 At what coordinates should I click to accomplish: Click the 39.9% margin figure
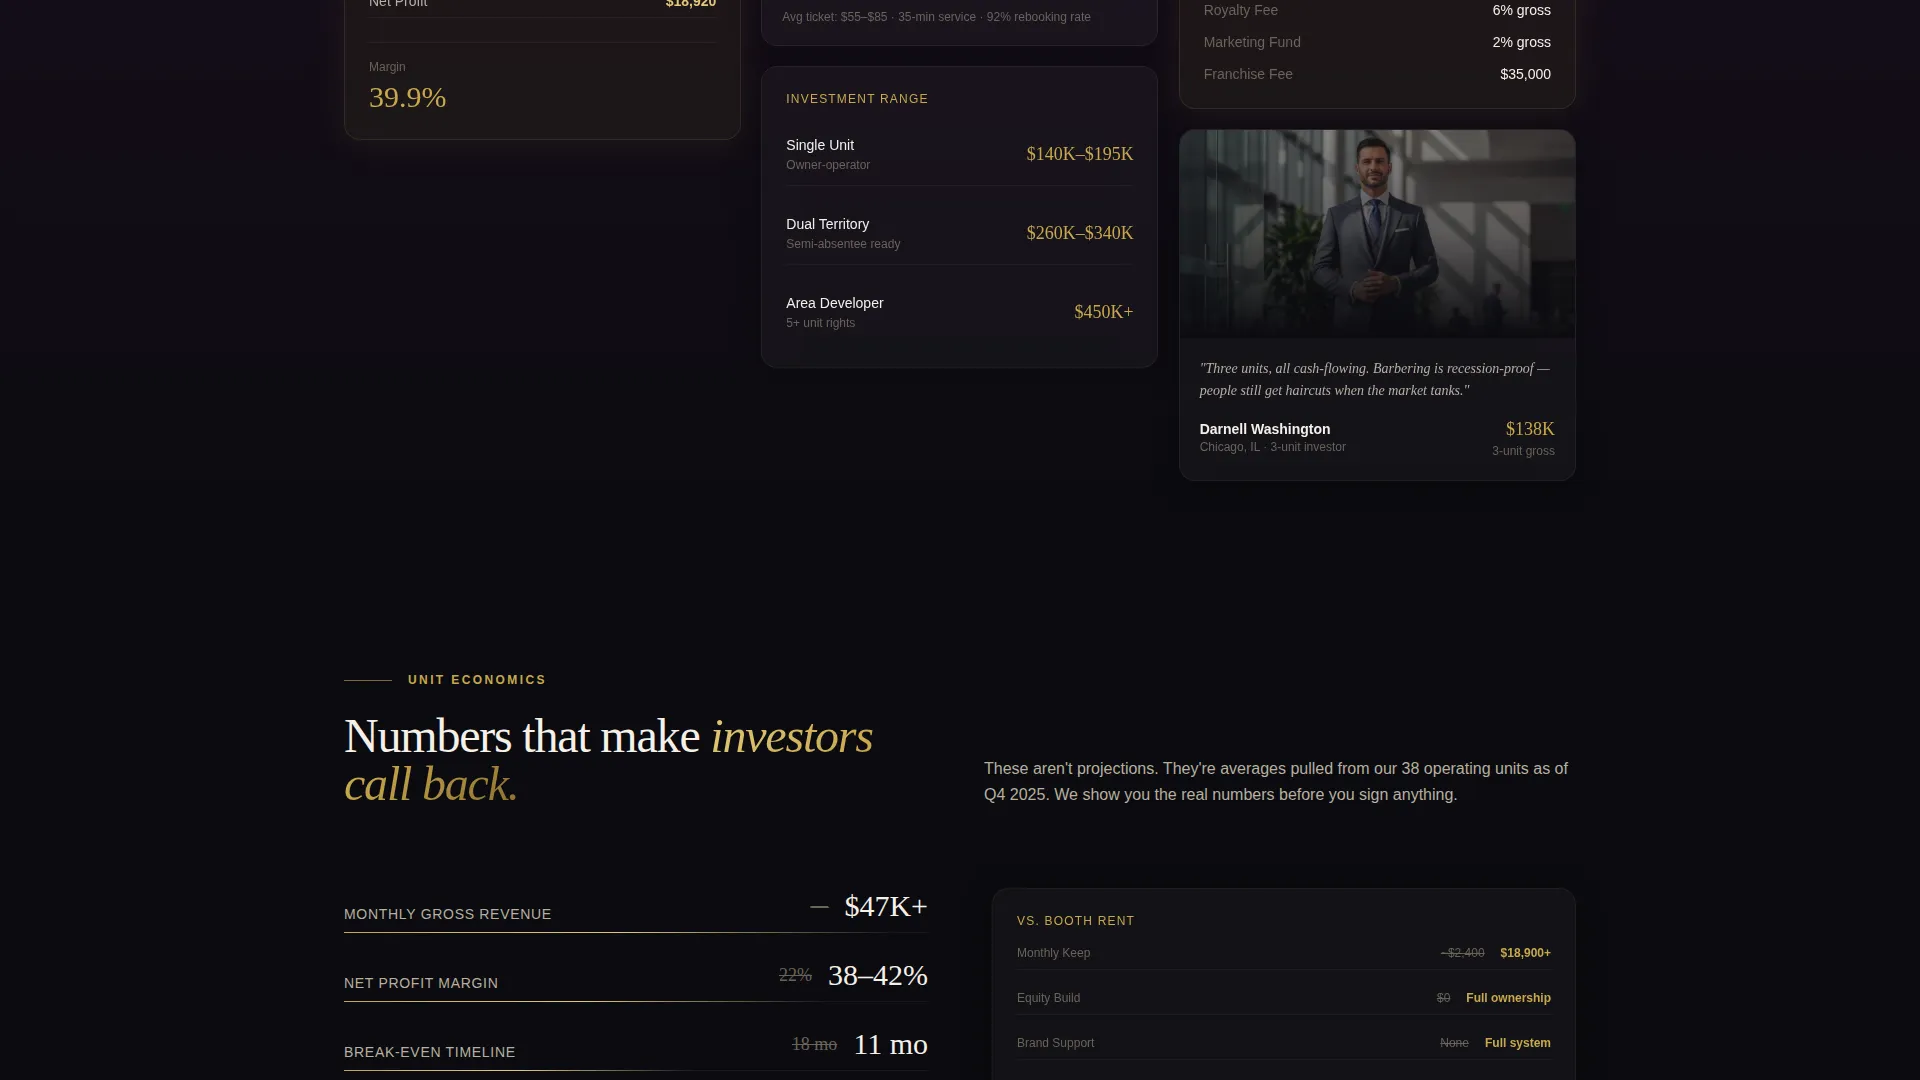pyautogui.click(x=407, y=98)
